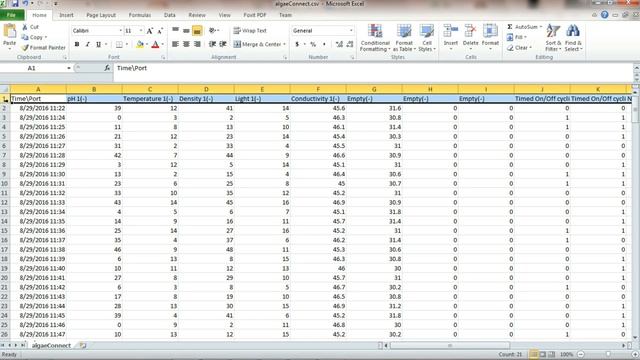Align text right
The height and width of the screenshot is (360, 640).
[197, 44]
